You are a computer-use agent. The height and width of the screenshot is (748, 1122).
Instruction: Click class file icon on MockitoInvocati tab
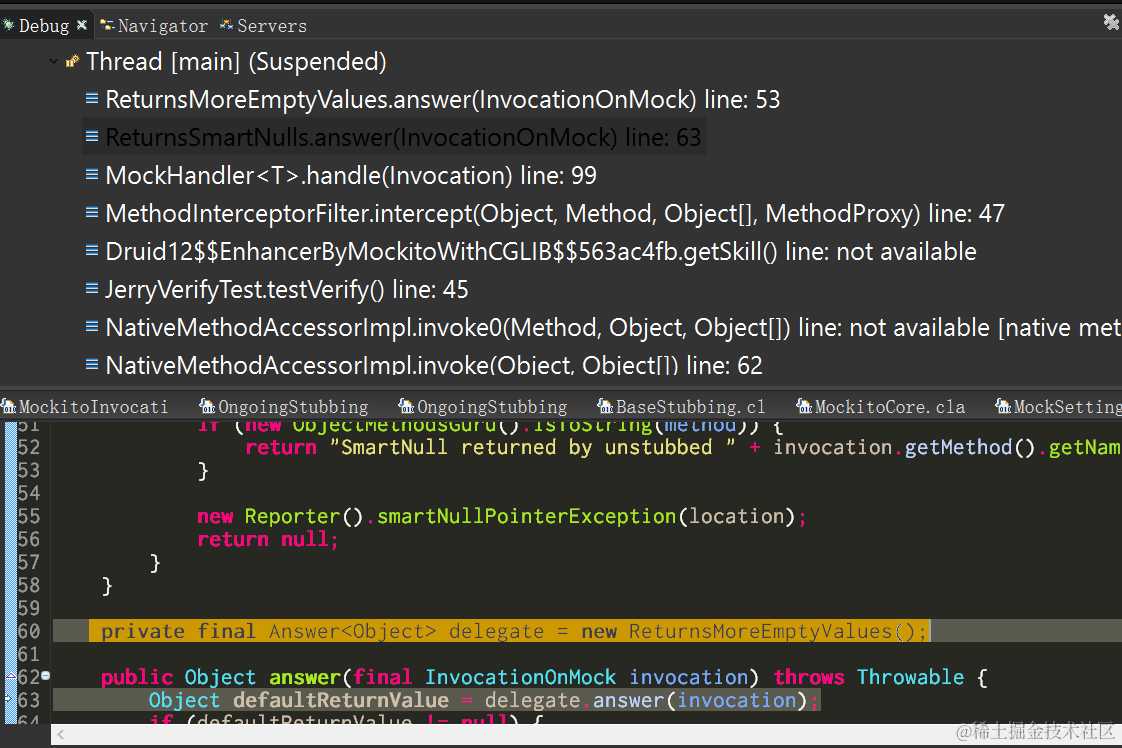9,407
